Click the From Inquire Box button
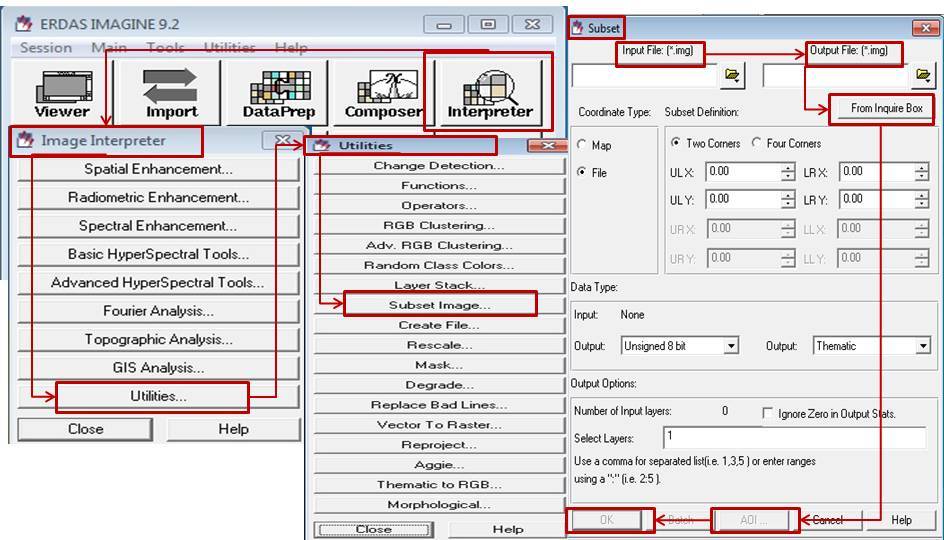This screenshot has height=540, width=944. click(886, 108)
